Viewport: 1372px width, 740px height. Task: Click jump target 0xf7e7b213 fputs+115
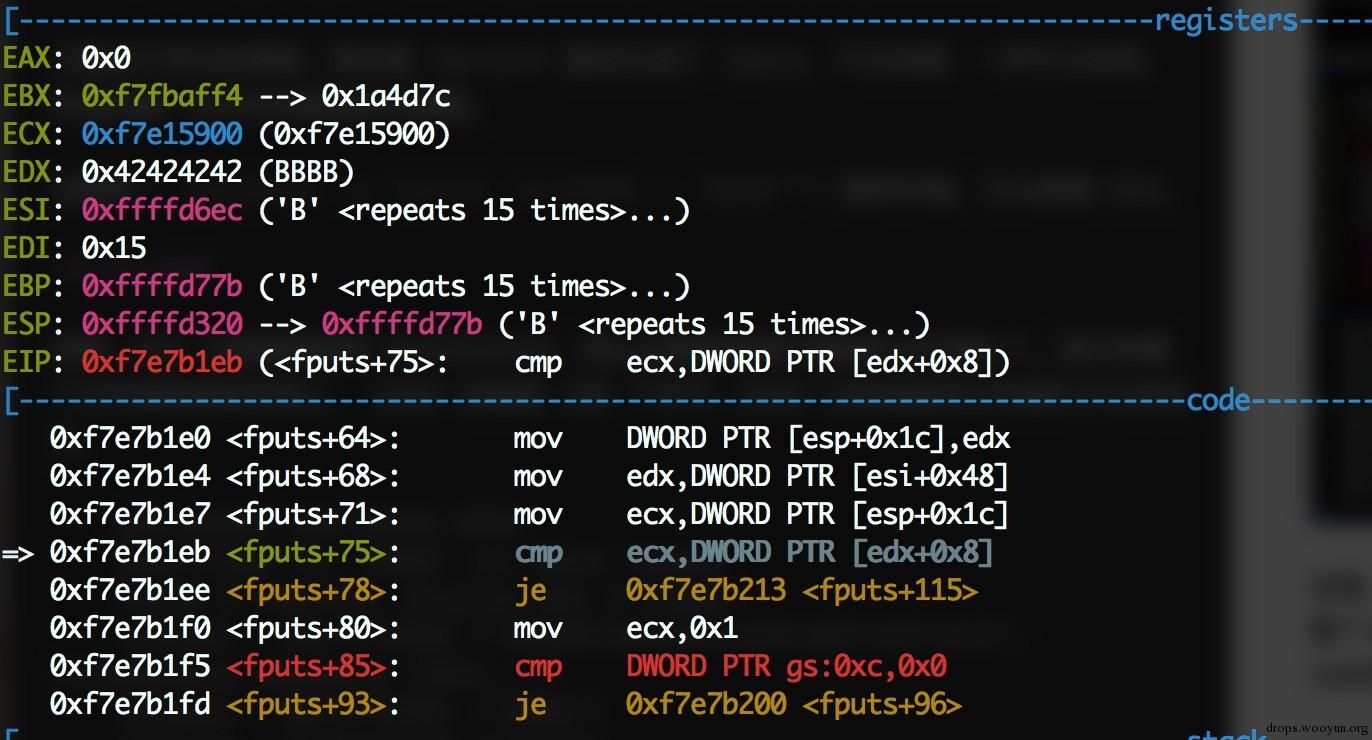coord(802,591)
